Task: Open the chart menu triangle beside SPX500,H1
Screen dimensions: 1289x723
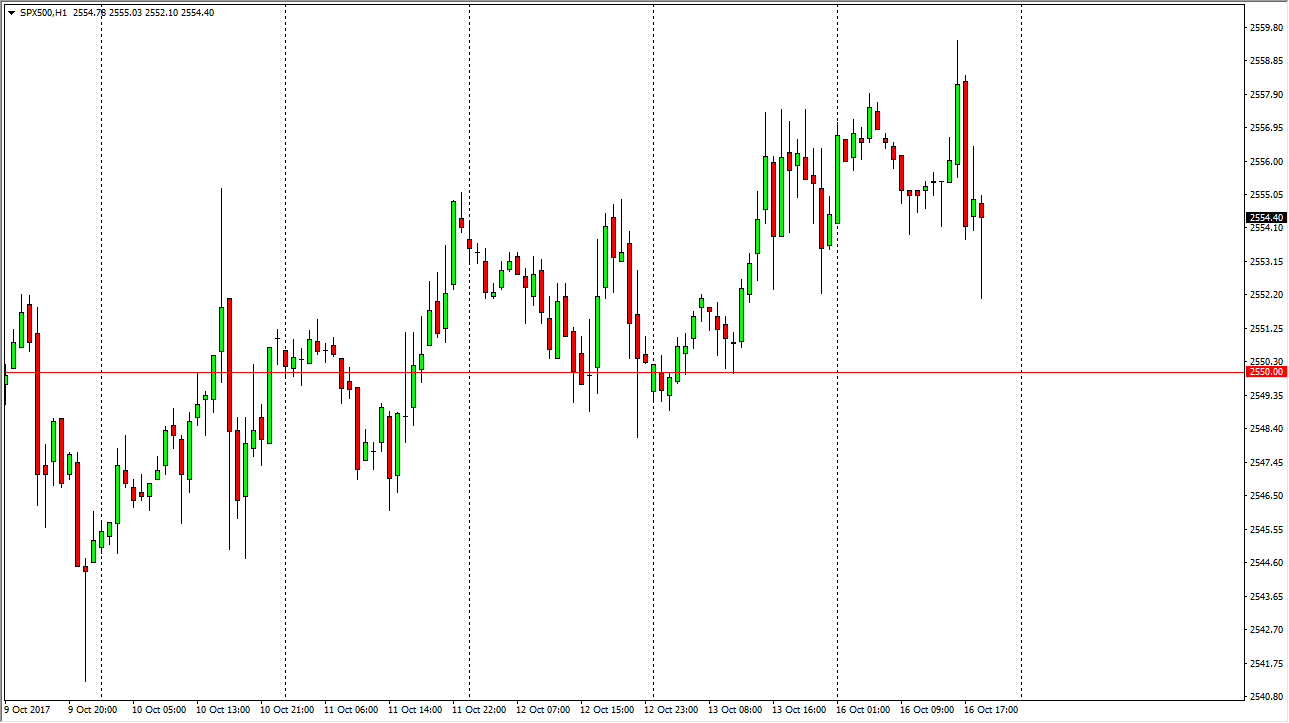Action: tap(11, 13)
